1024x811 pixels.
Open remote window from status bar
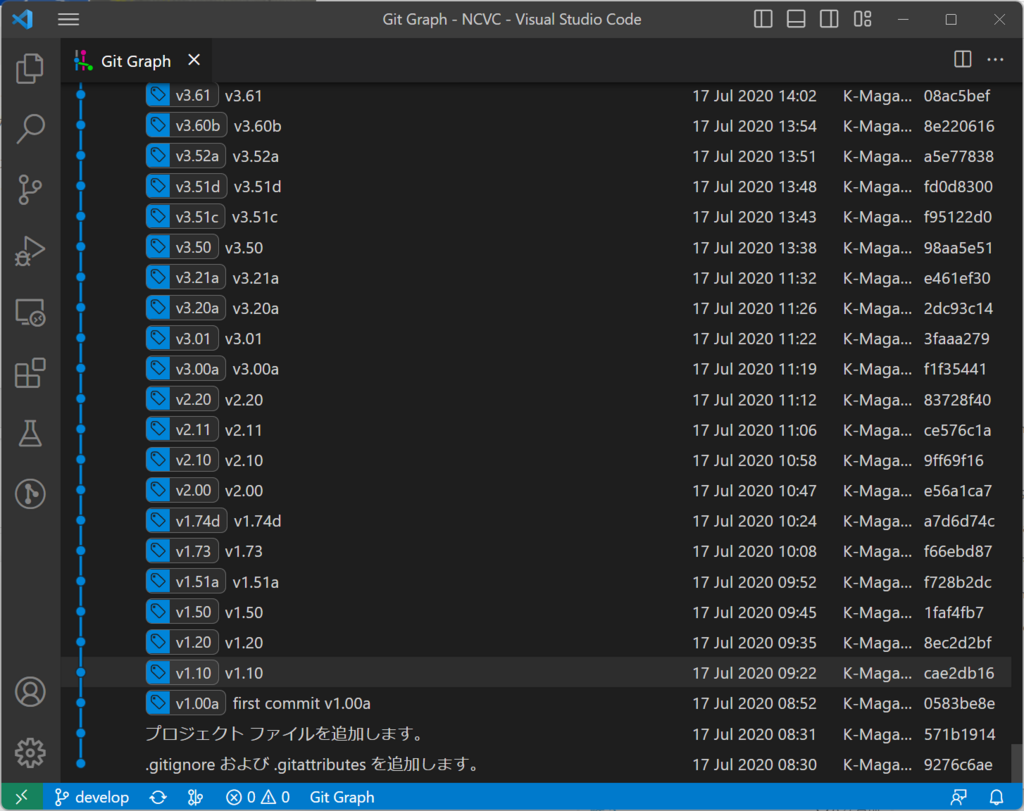click(22, 797)
